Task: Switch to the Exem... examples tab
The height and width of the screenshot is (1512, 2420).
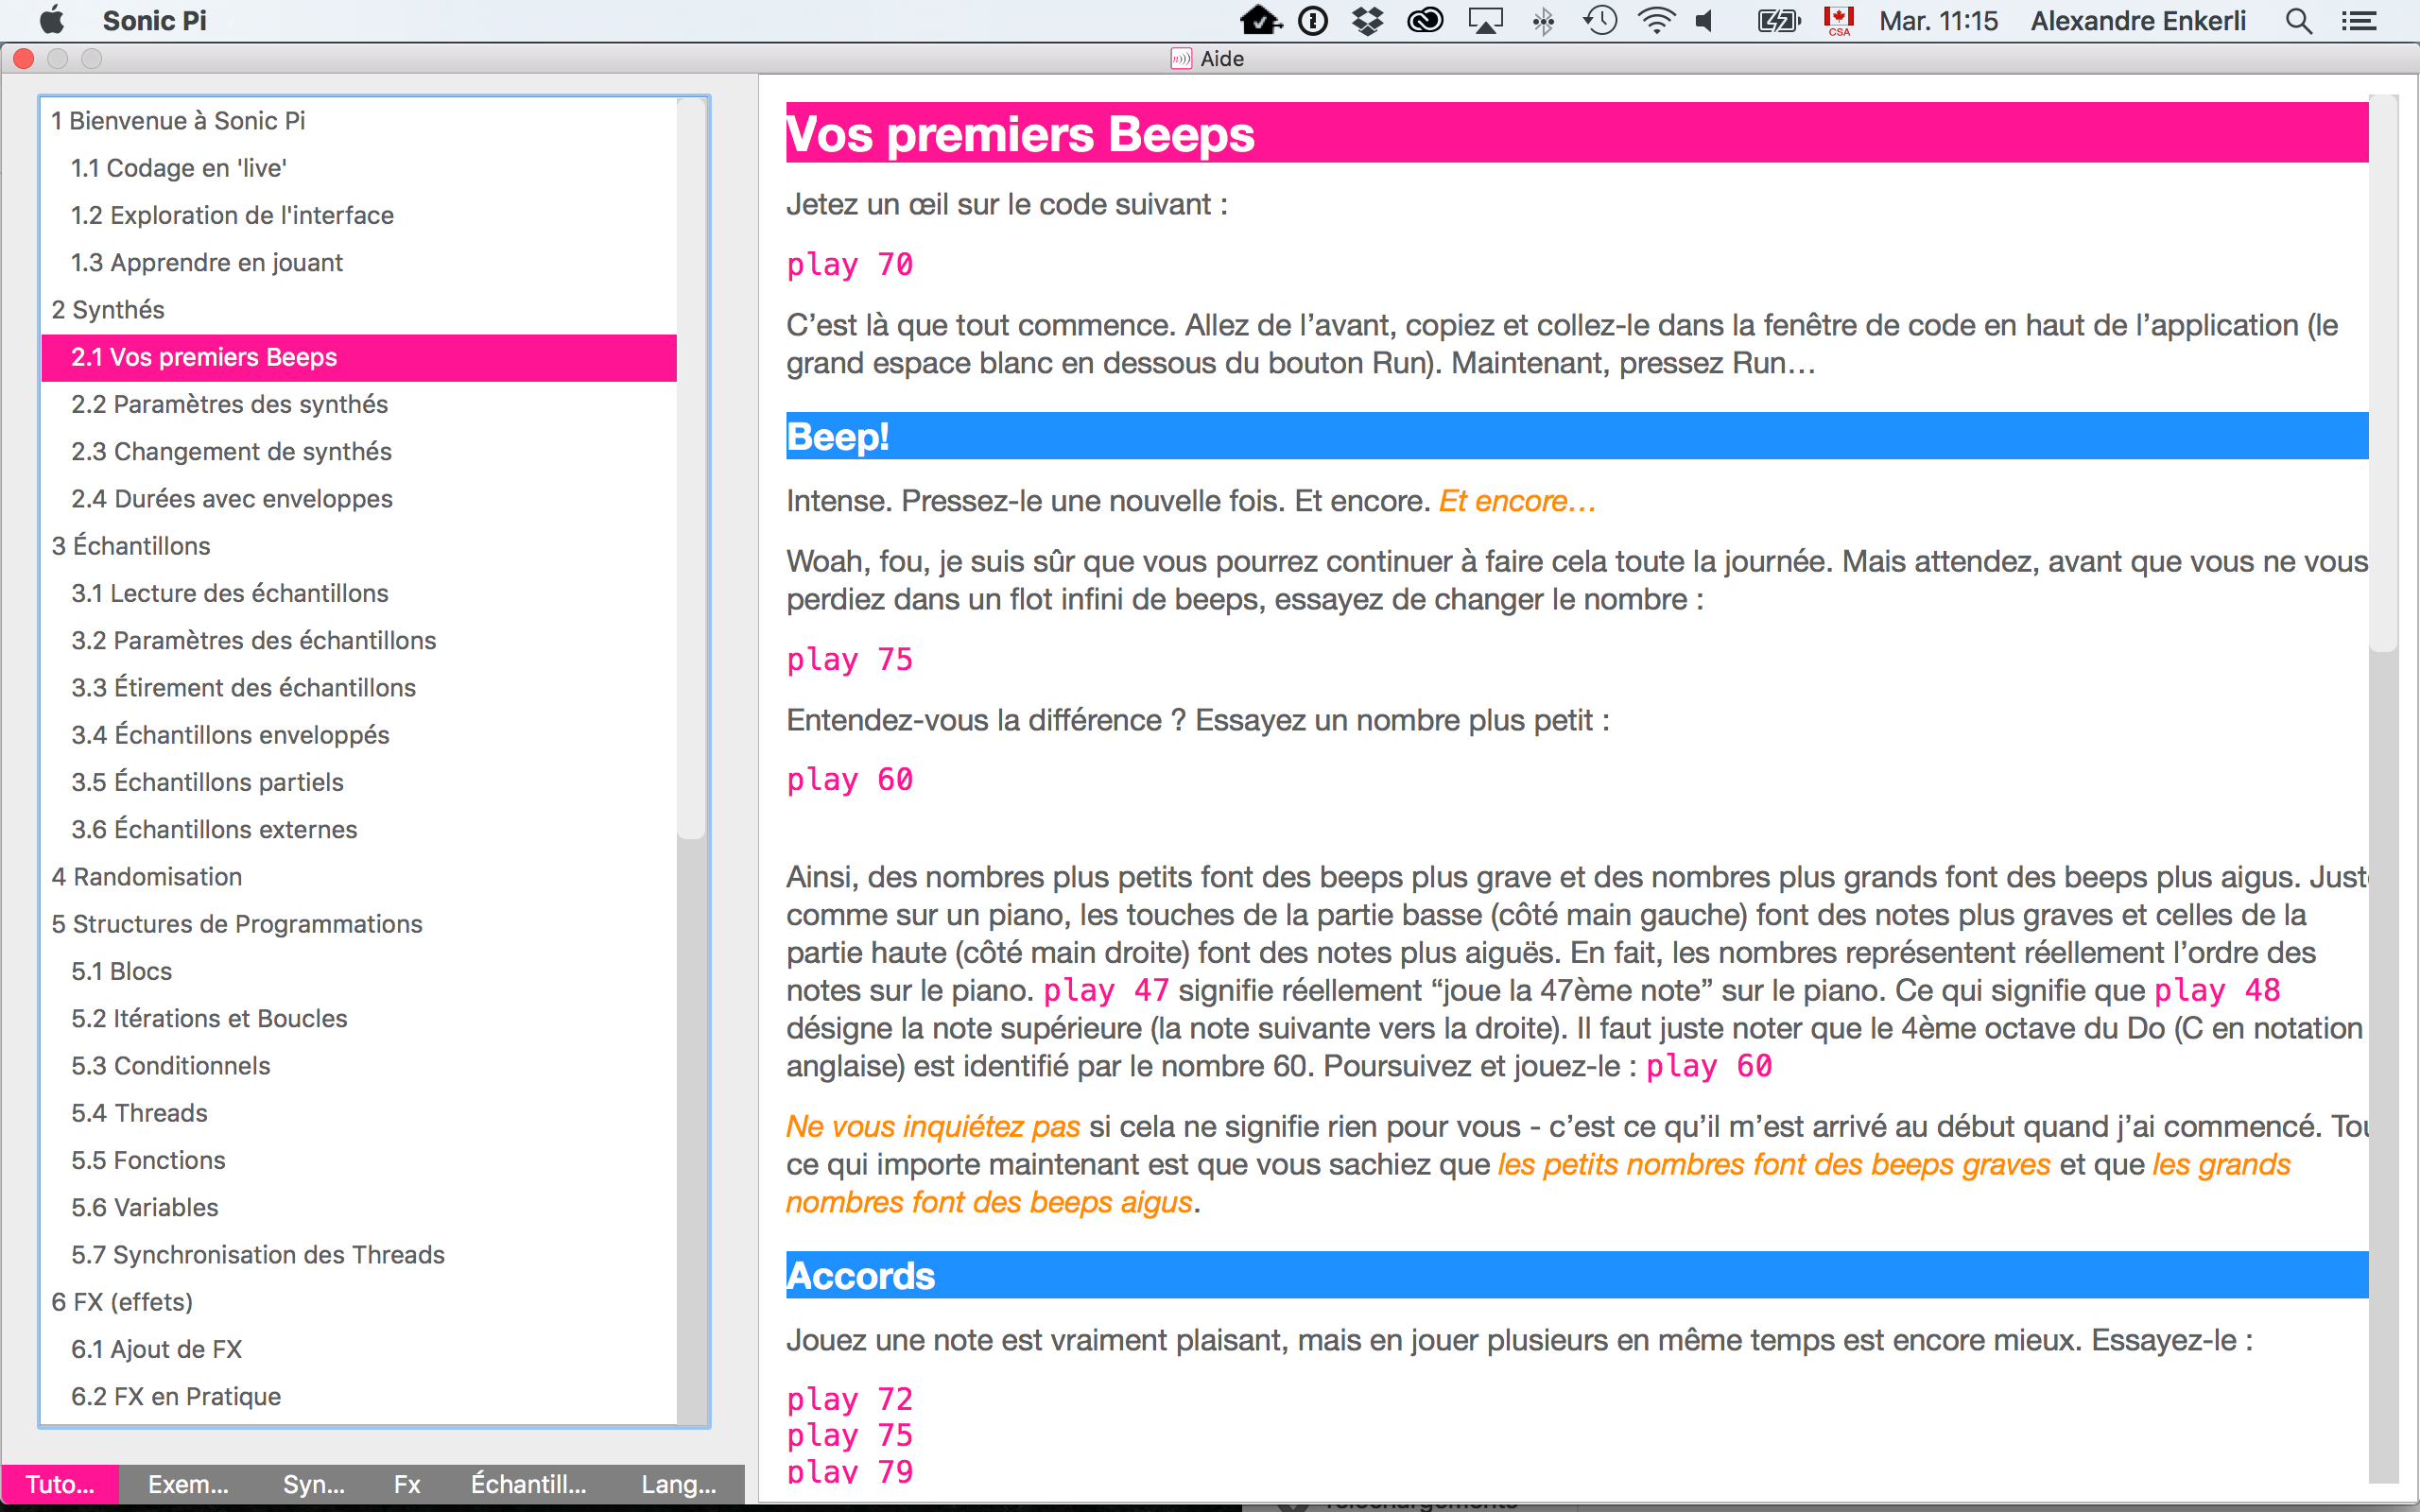Action: click(187, 1484)
